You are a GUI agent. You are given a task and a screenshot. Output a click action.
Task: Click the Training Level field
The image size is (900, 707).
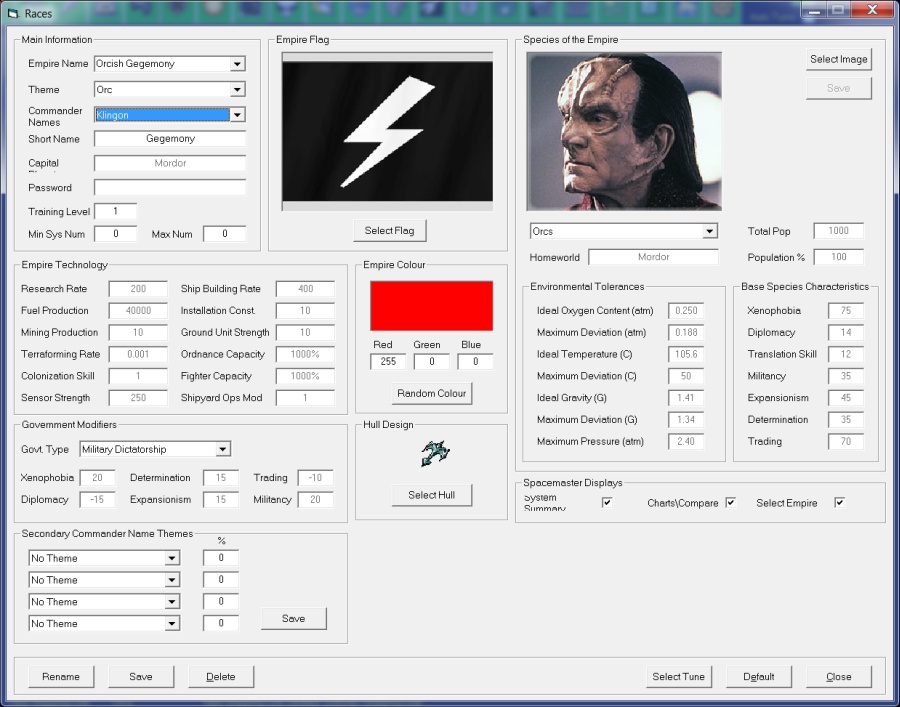click(x=115, y=211)
